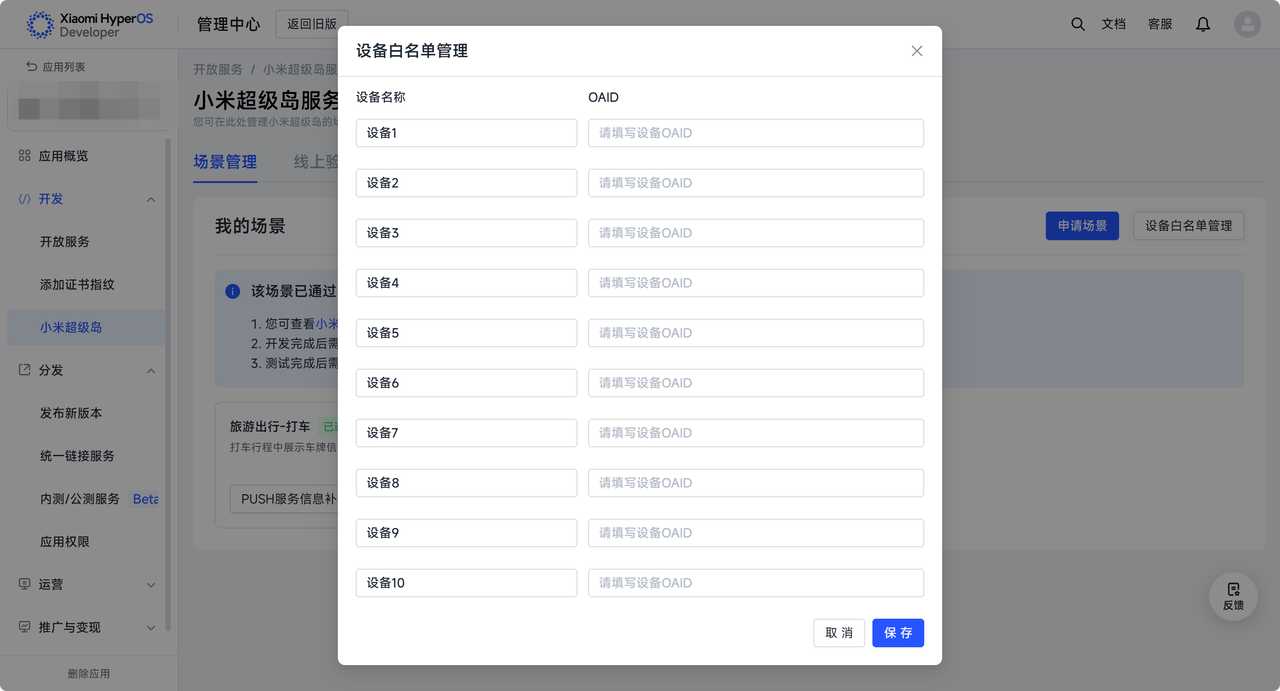Image resolution: width=1280 pixels, height=691 pixels.
Task: Click the search magnifier icon in header
Action: [x=1077, y=24]
